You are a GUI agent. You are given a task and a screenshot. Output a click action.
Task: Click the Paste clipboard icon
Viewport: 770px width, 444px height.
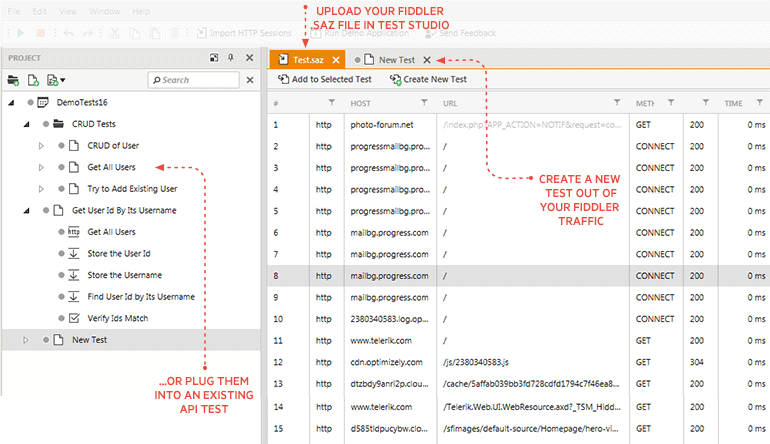[155, 33]
